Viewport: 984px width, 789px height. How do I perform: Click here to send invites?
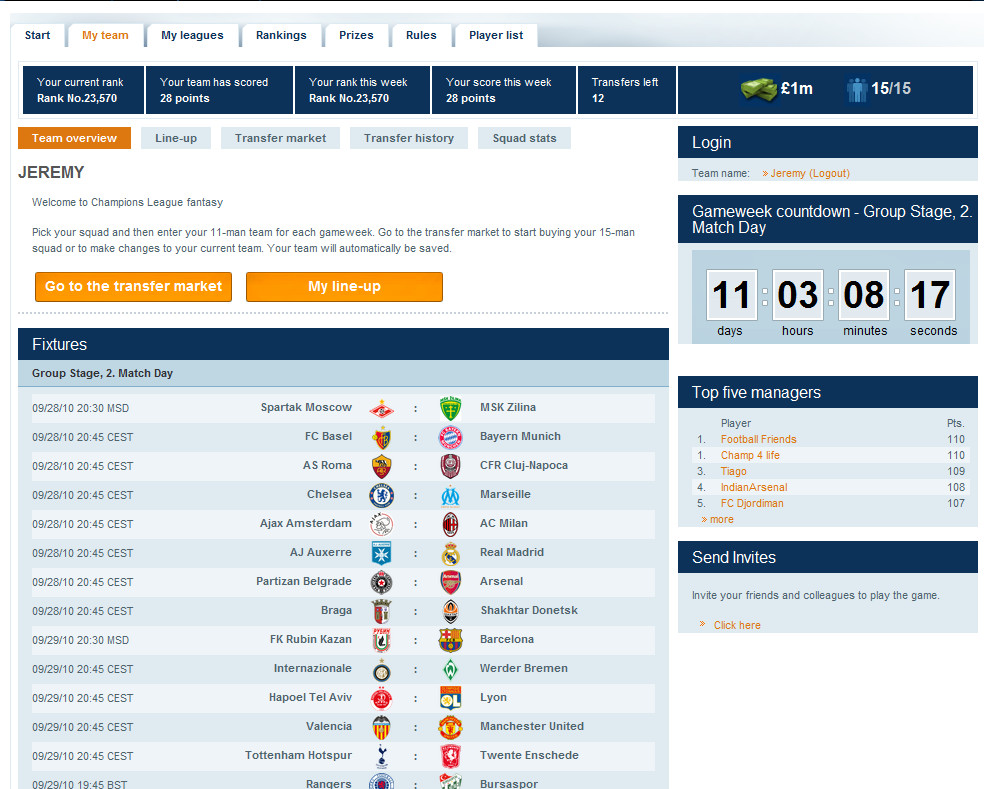(x=737, y=625)
